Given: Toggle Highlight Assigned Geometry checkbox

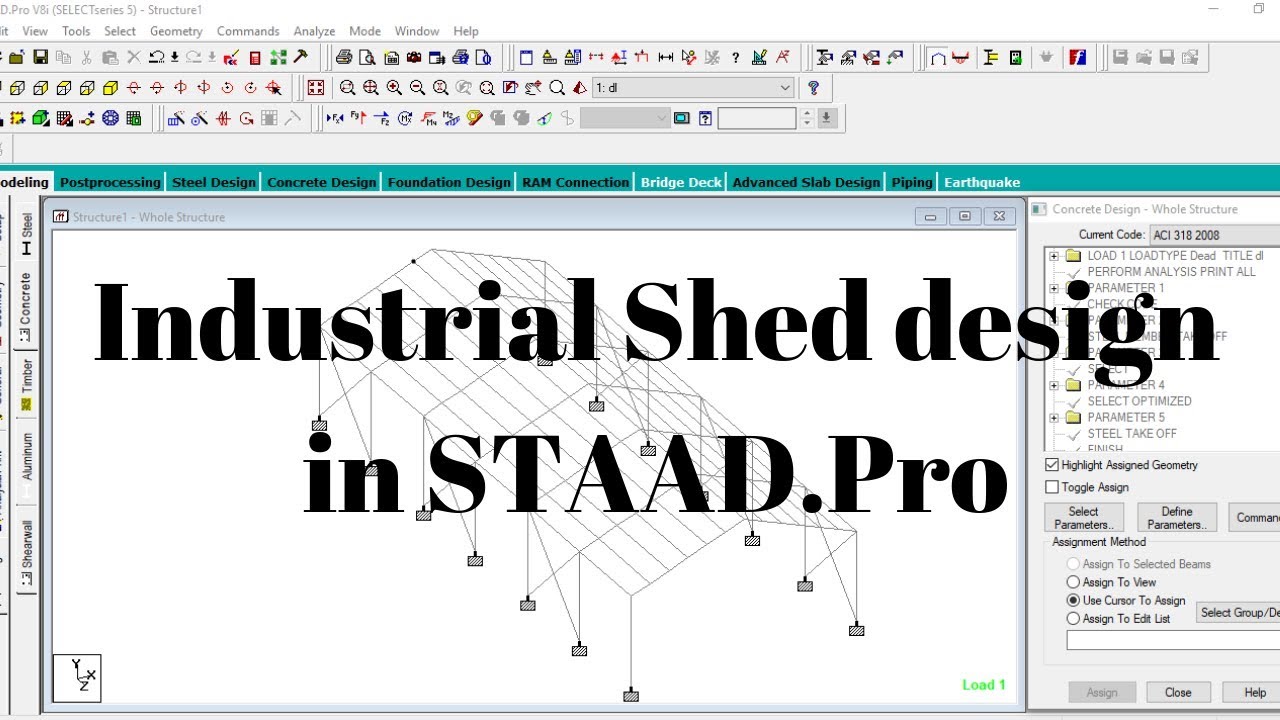Looking at the screenshot, I should (1052, 465).
